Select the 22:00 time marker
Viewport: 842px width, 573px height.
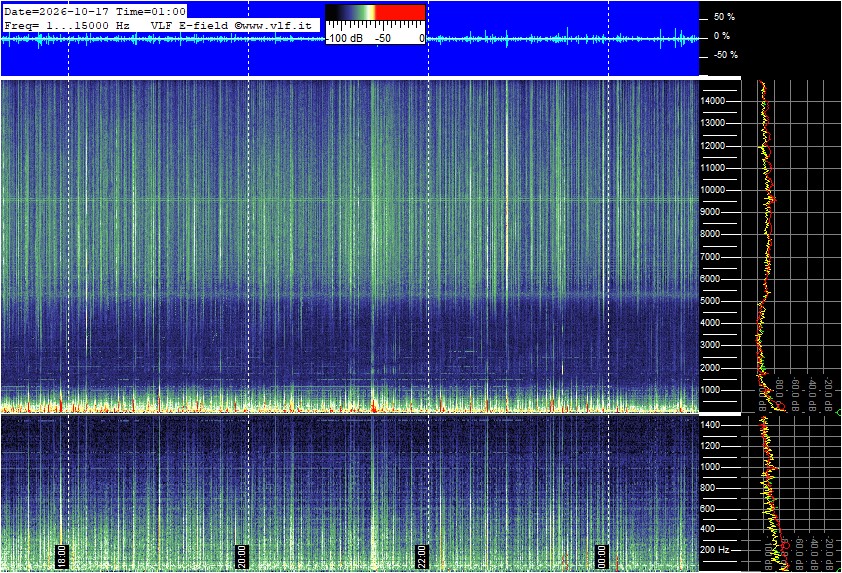(x=422, y=557)
